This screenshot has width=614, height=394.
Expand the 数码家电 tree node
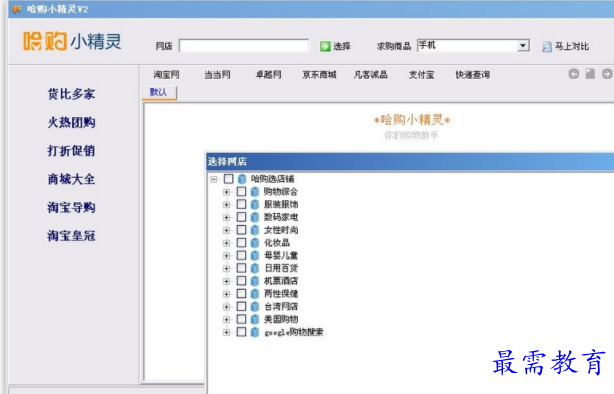pyautogui.click(x=226, y=217)
